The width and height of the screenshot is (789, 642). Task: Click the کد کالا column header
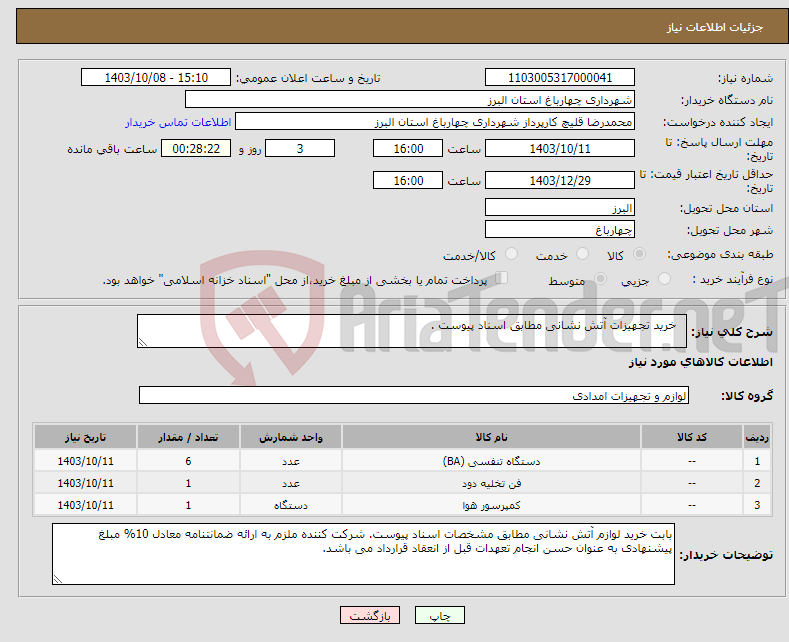click(692, 437)
